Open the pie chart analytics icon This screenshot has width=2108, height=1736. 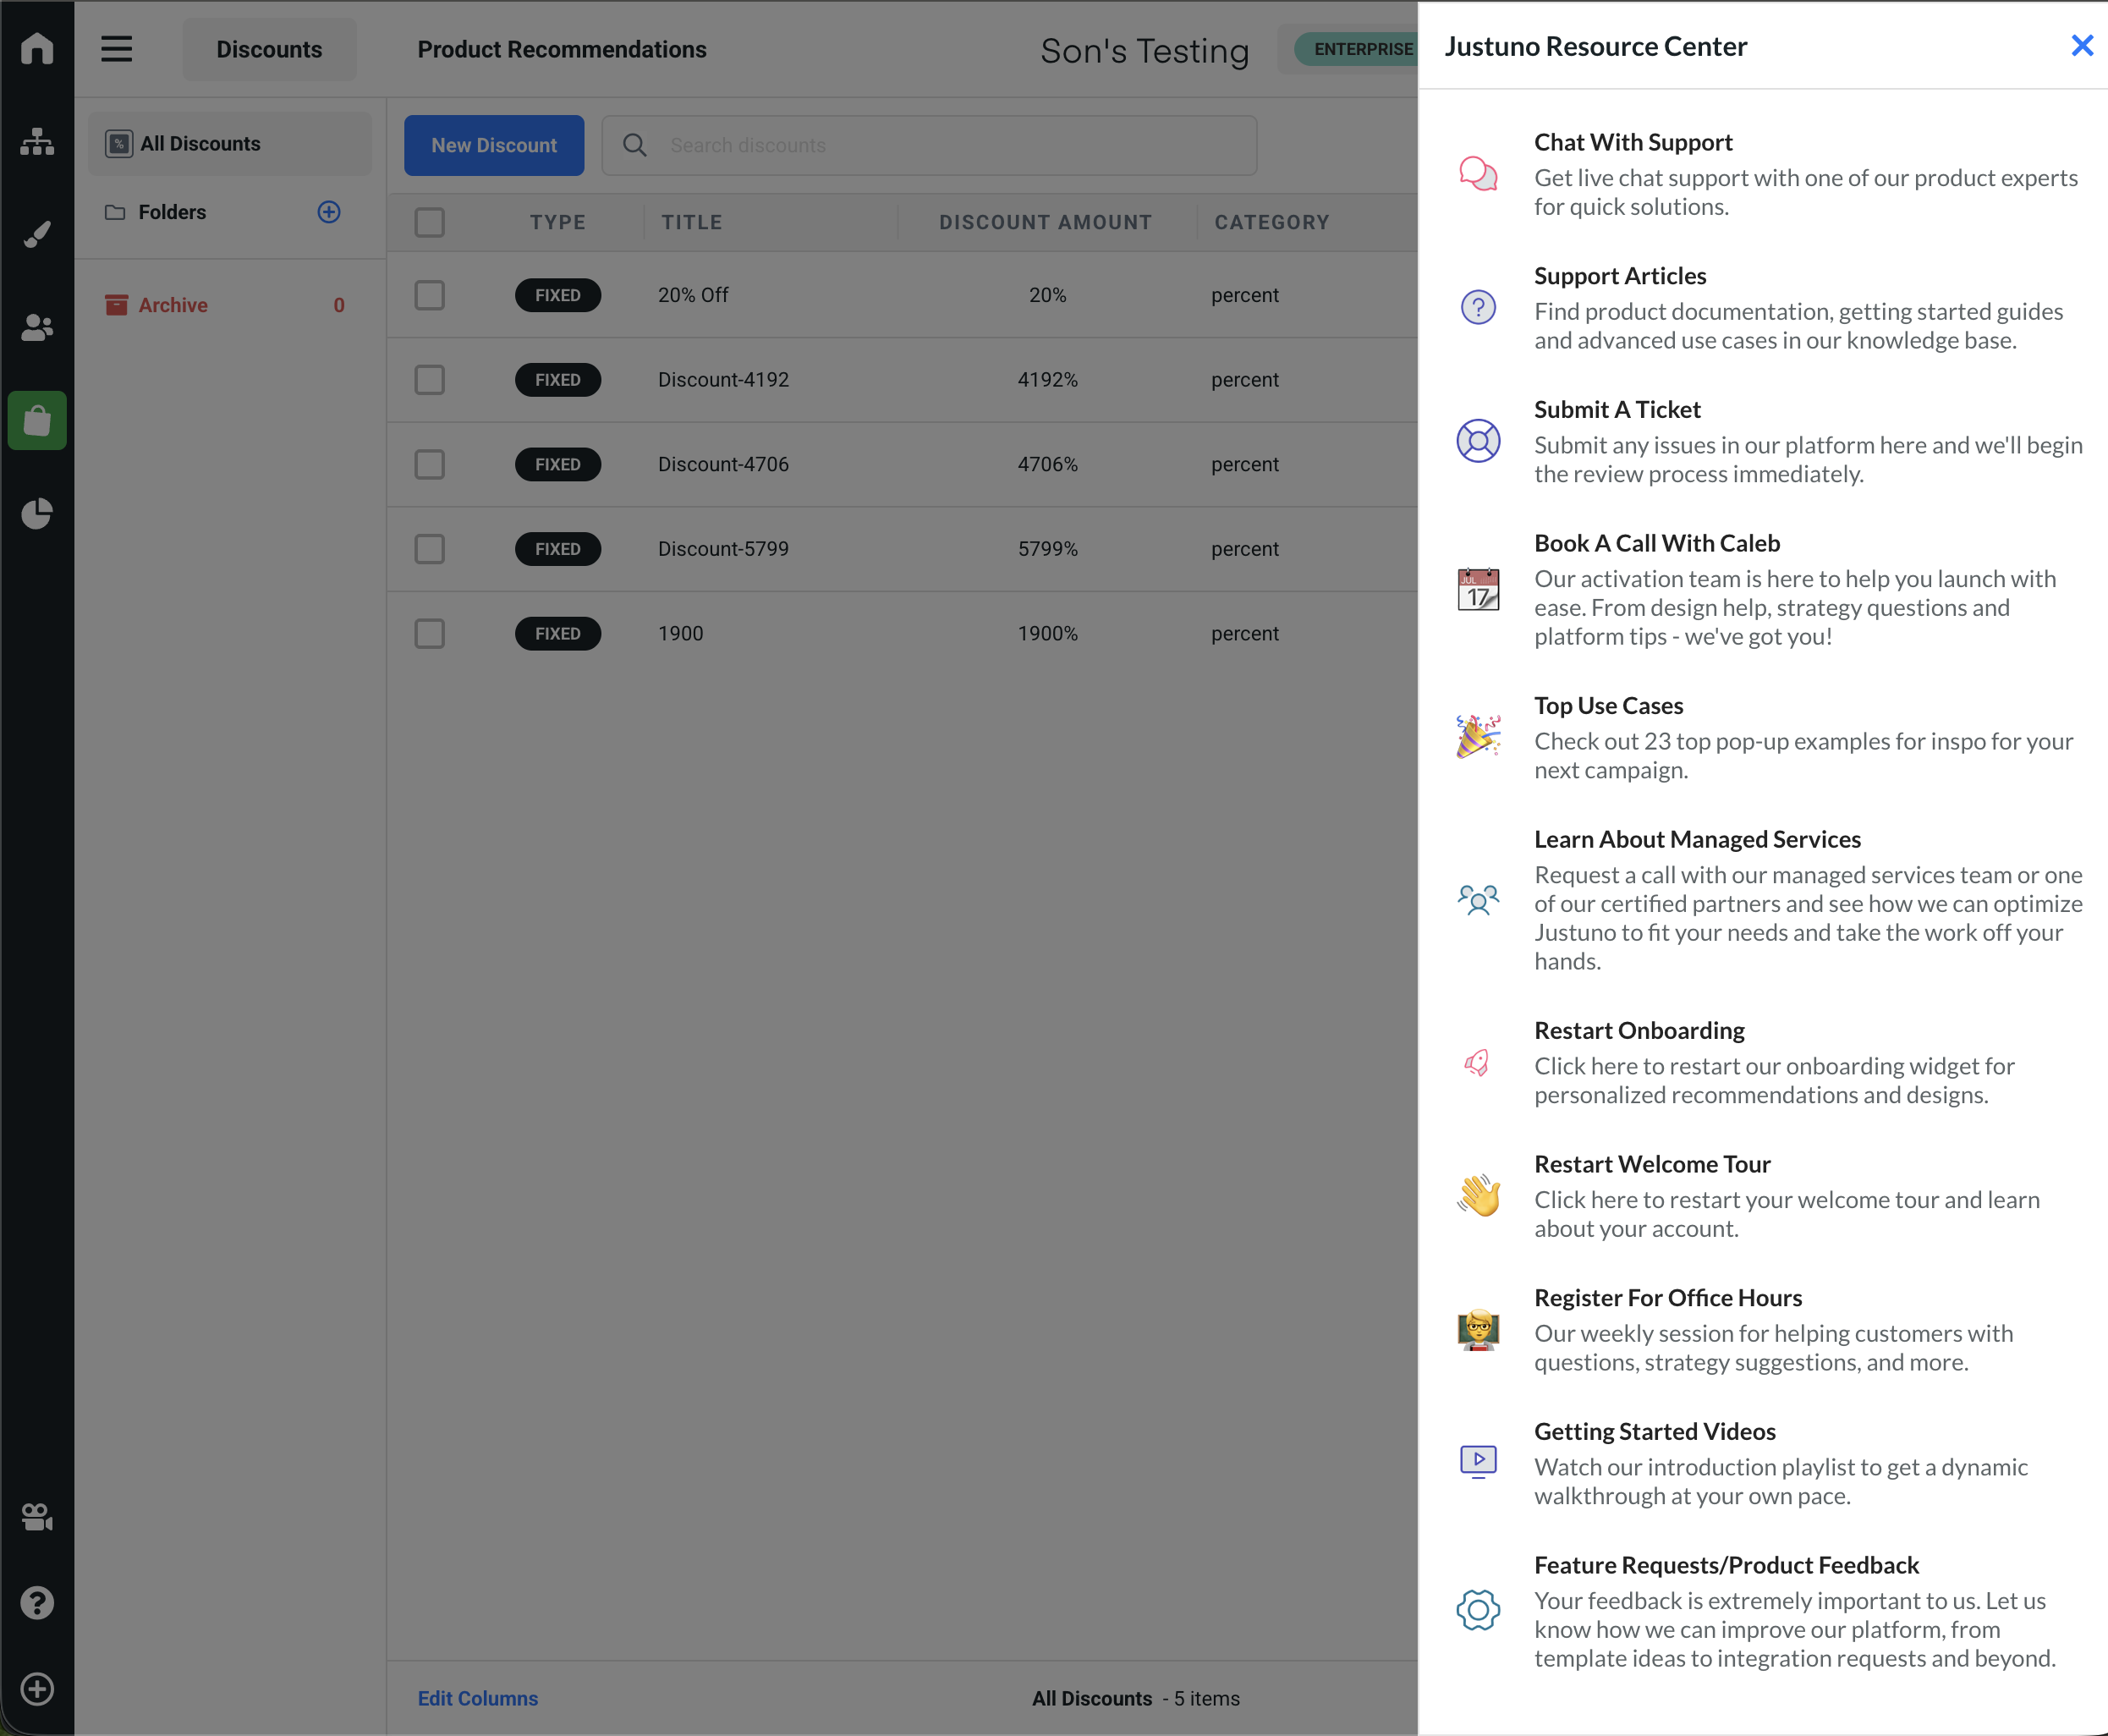click(x=37, y=513)
